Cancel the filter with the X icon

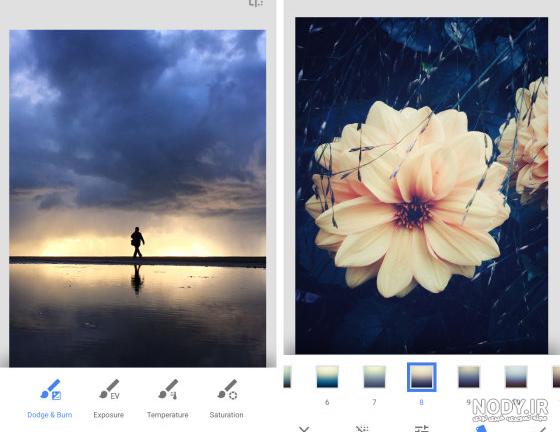(x=304, y=428)
